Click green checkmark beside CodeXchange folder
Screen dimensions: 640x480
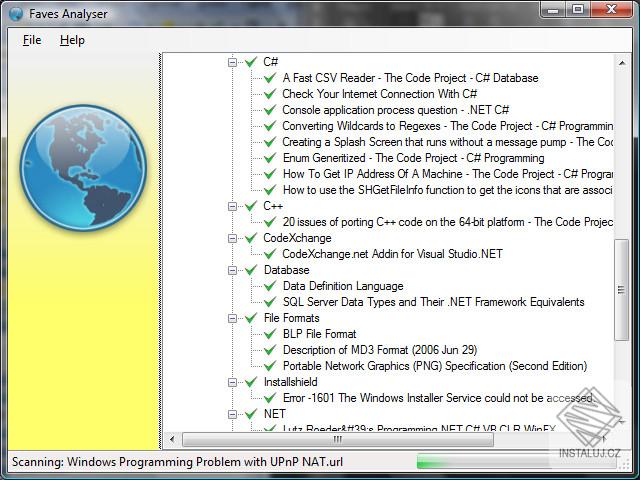(251, 238)
